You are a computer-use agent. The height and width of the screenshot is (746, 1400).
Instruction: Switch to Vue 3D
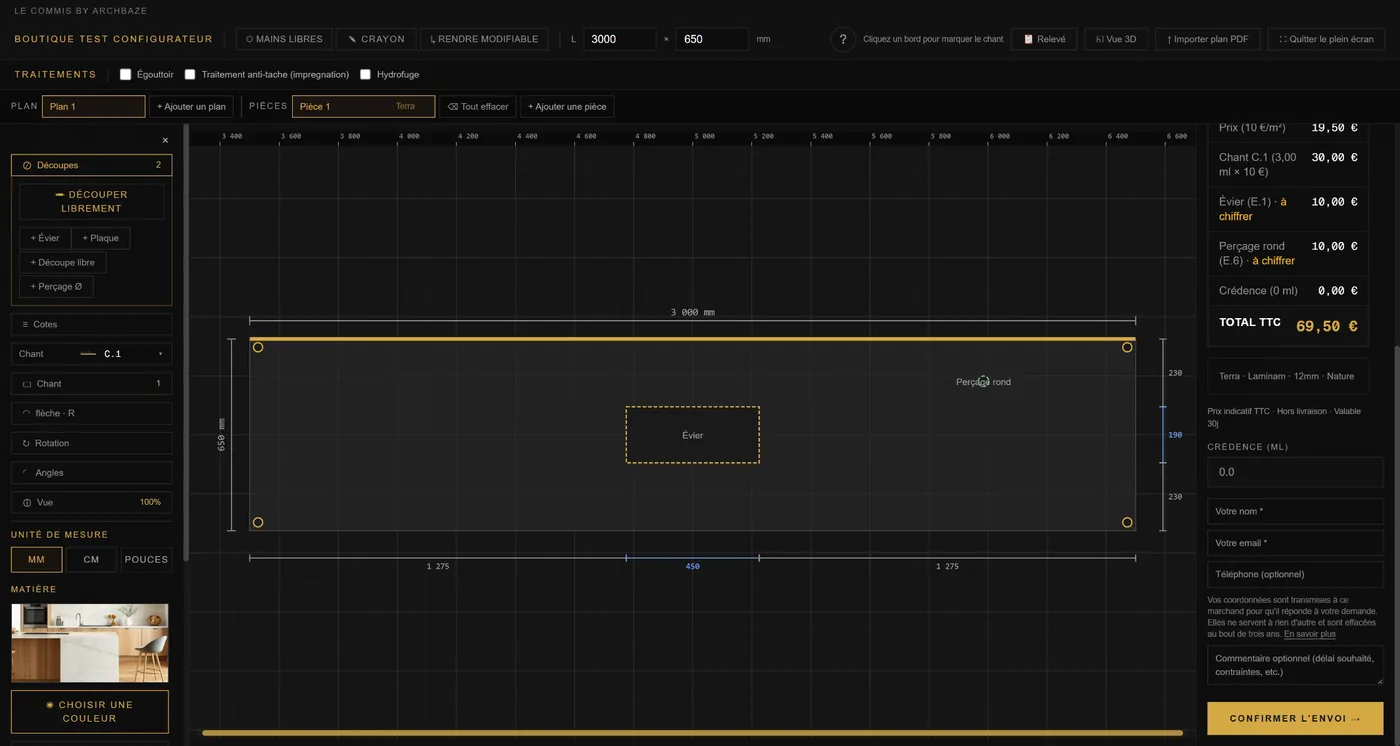click(1116, 39)
